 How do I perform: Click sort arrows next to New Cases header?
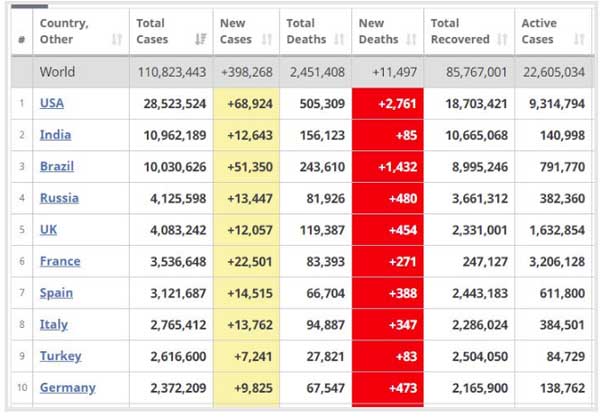267,40
